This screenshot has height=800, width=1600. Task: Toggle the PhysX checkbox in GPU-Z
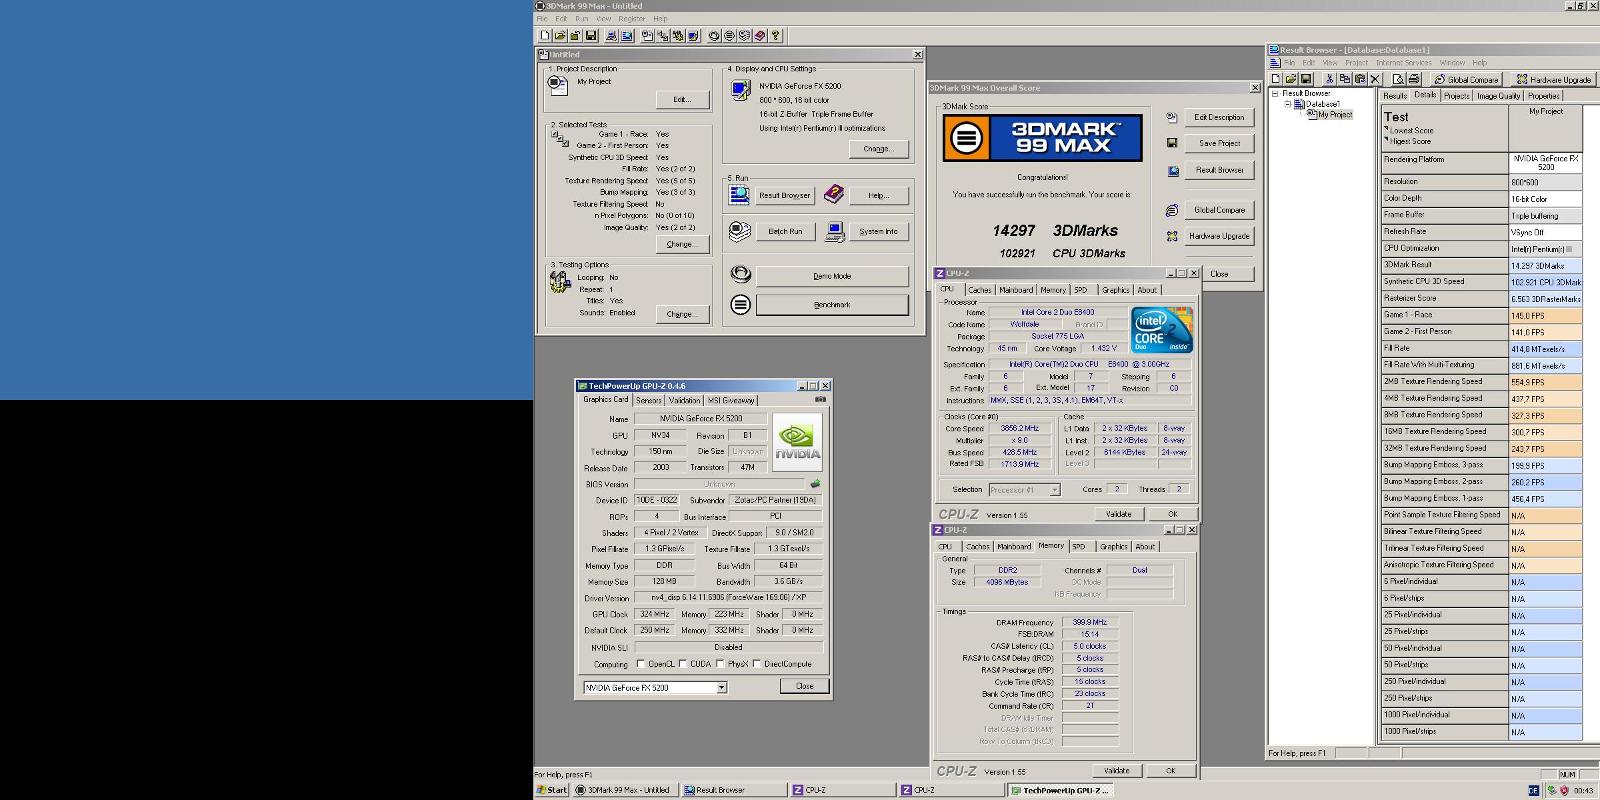(721, 663)
